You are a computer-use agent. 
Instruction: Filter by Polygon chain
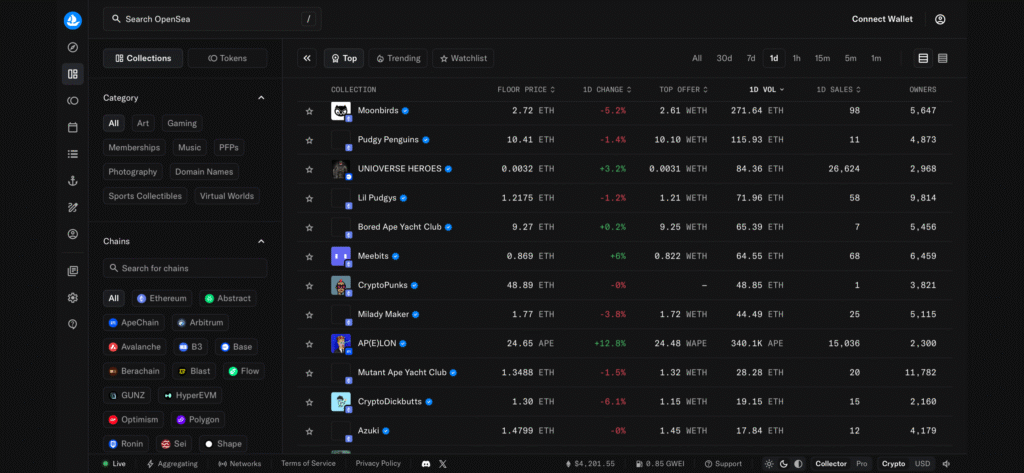coord(199,419)
